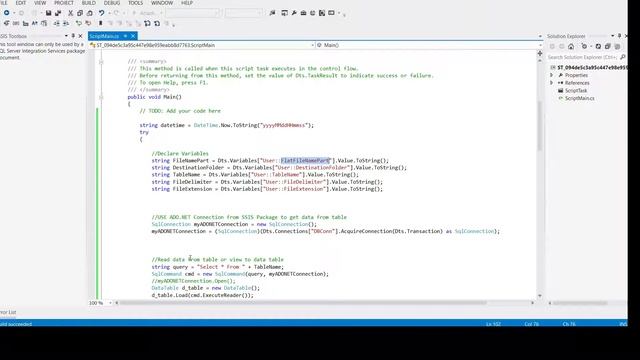This screenshot has width=640, height=360.
Task: Pin the ScriptMain.cs tab
Action: (126, 36)
